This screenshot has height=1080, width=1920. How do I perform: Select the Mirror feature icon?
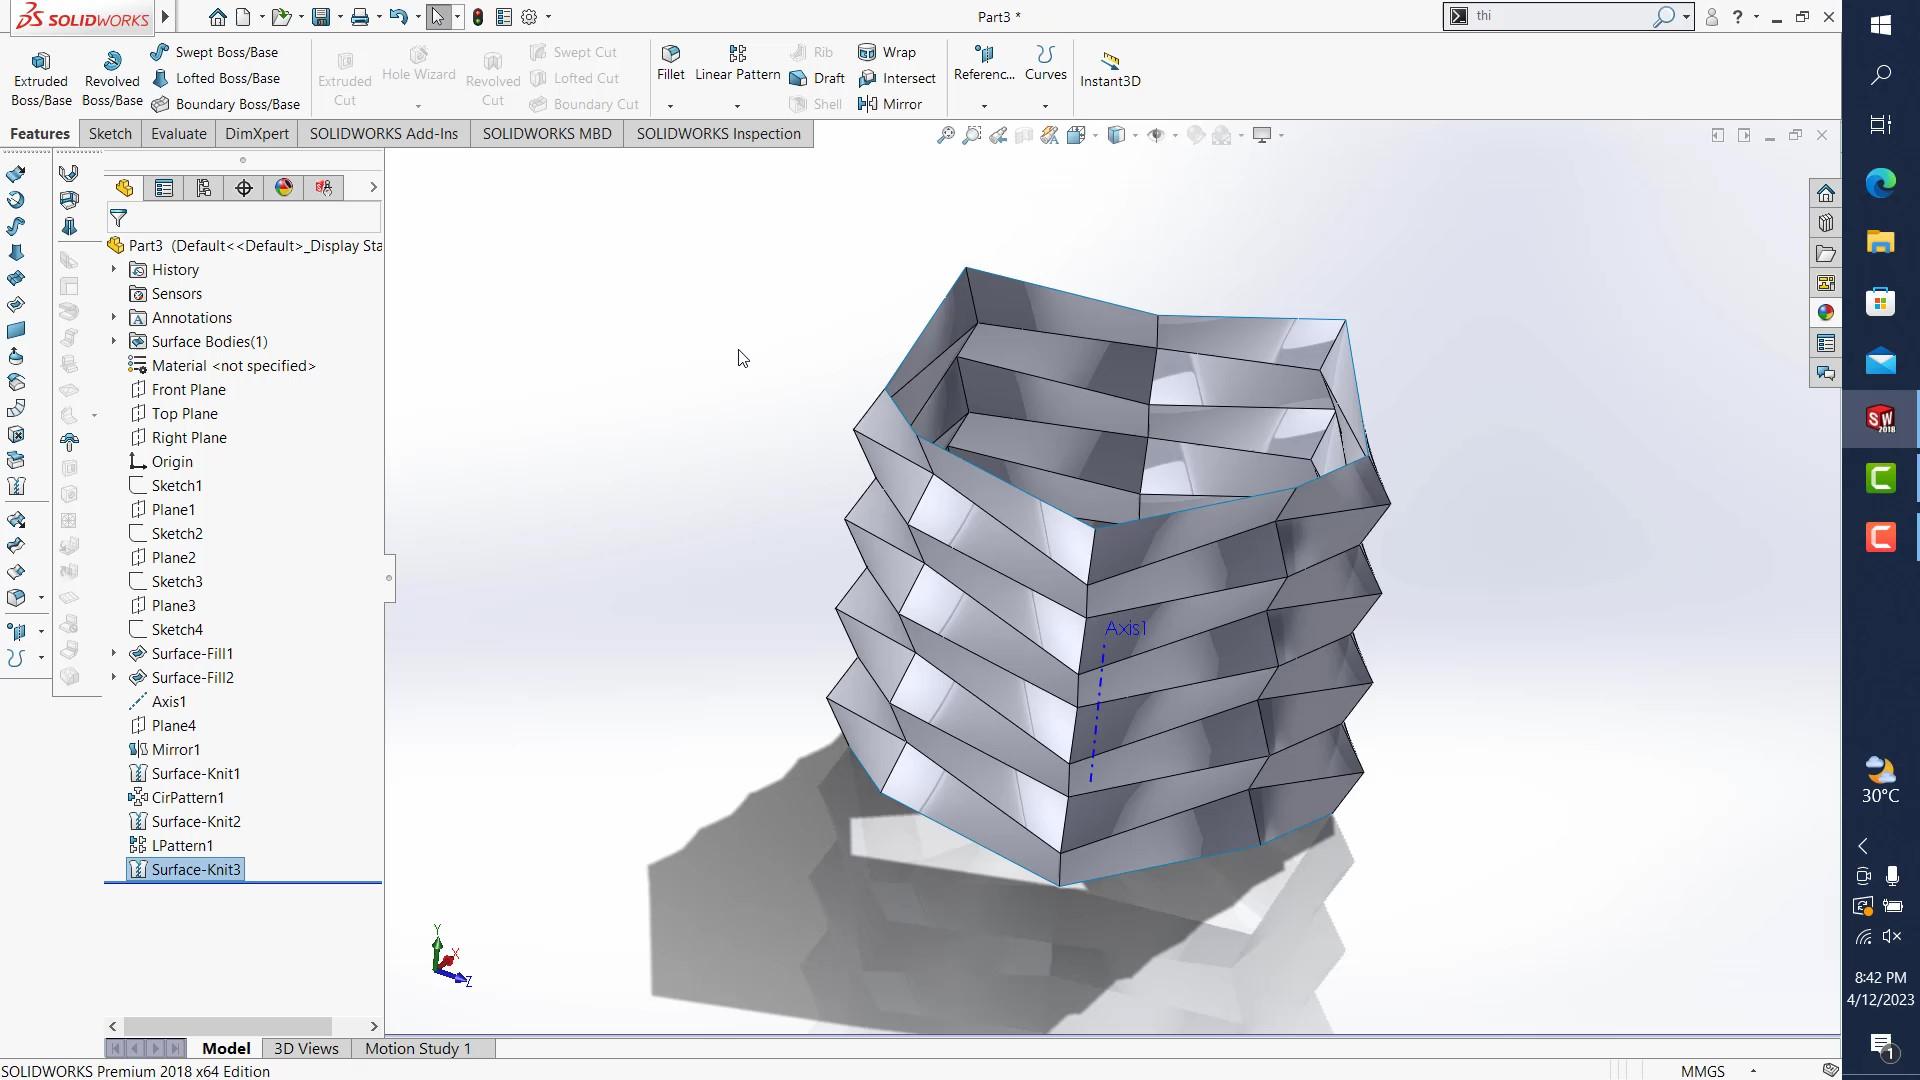[867, 104]
